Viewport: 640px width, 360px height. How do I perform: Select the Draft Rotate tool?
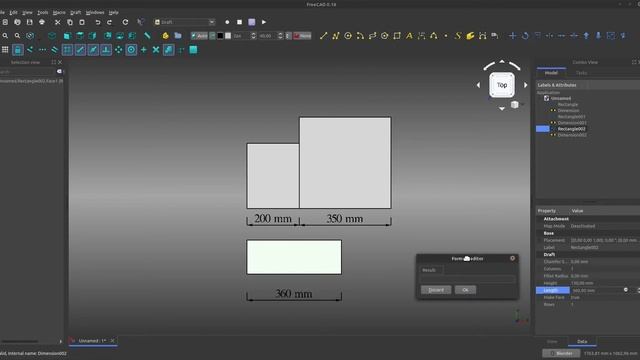525,36
